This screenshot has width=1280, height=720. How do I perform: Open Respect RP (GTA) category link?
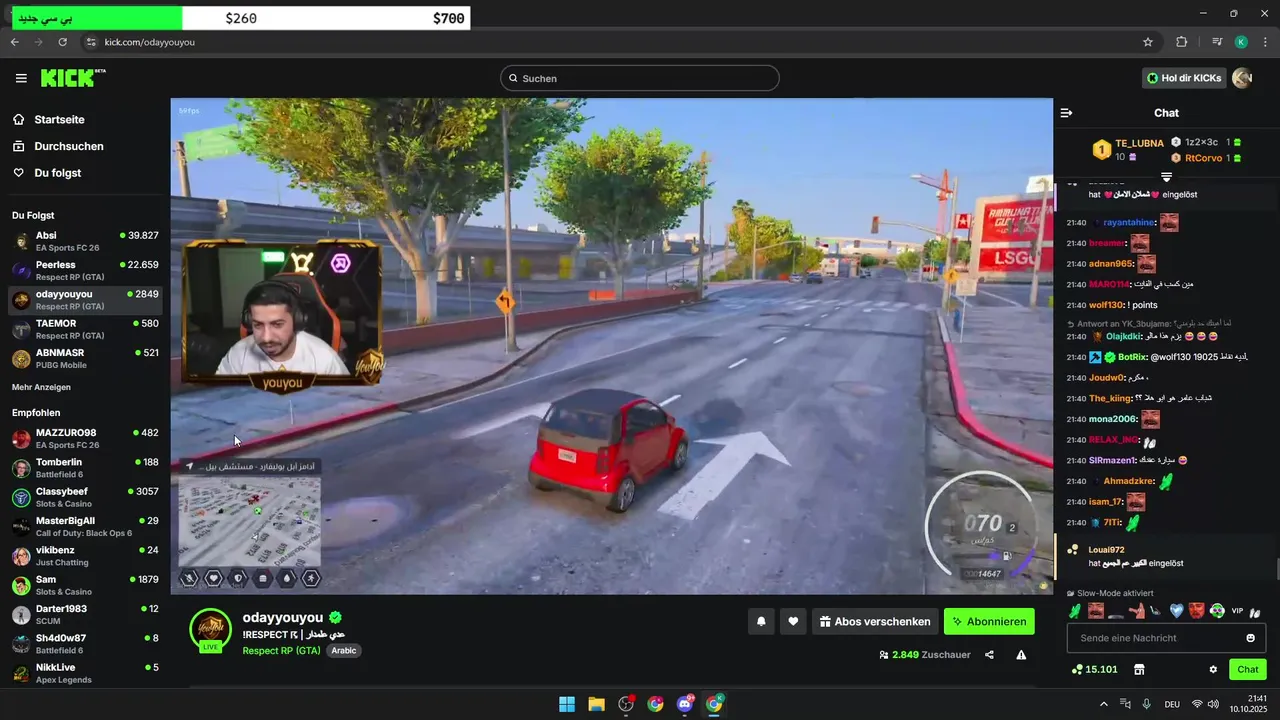coord(281,650)
